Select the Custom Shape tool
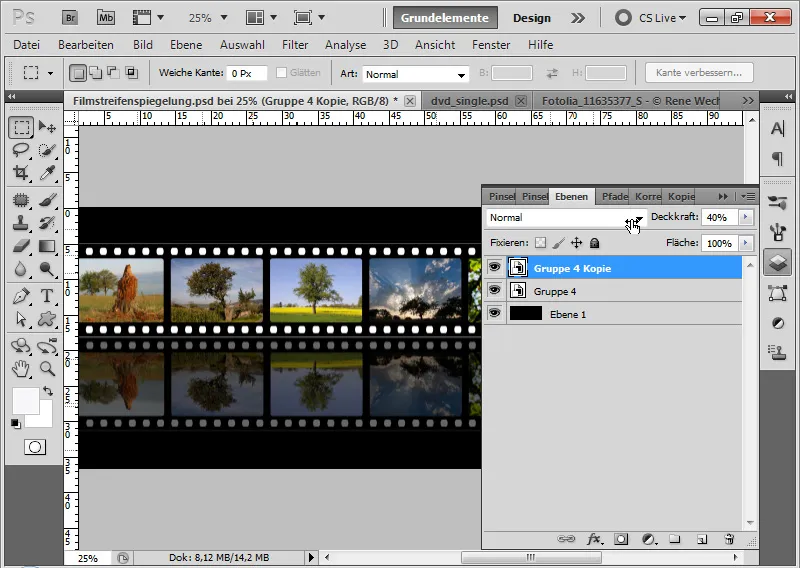 coord(47,319)
